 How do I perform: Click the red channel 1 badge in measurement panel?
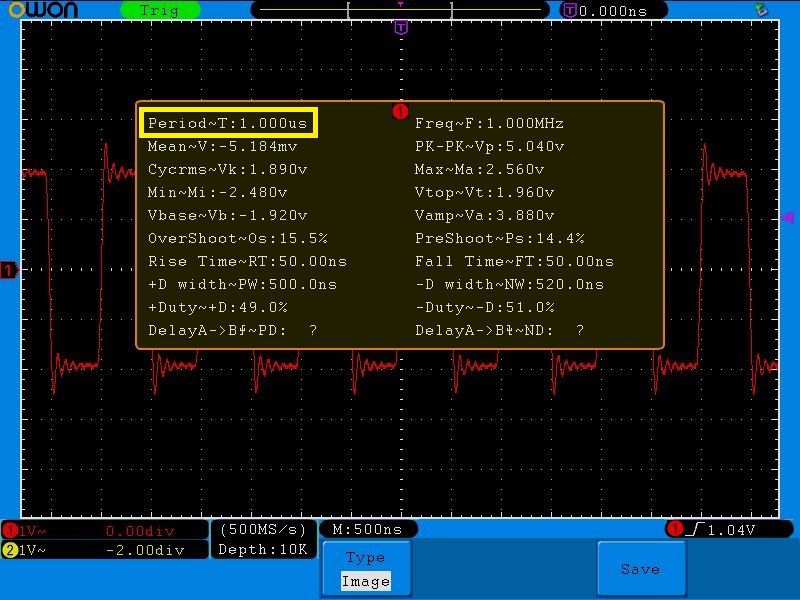tap(401, 111)
